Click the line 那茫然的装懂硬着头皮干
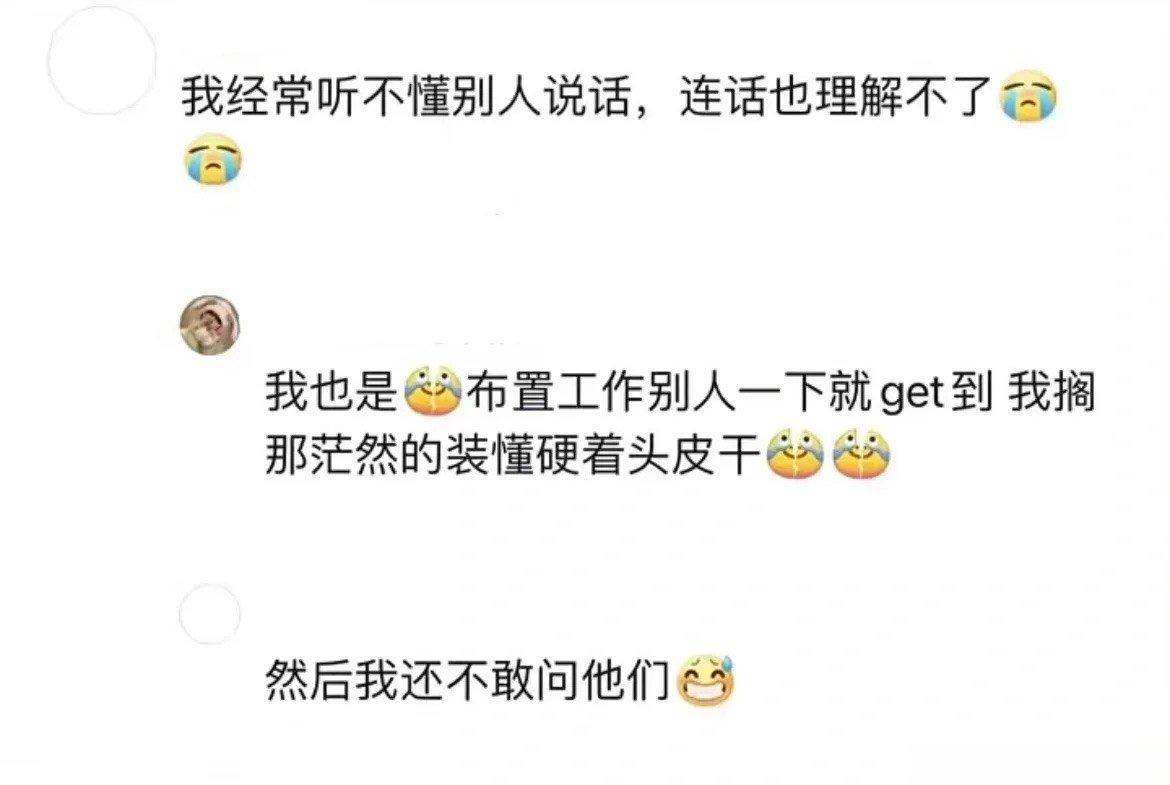The width and height of the screenshot is (1170, 785). tap(513, 454)
